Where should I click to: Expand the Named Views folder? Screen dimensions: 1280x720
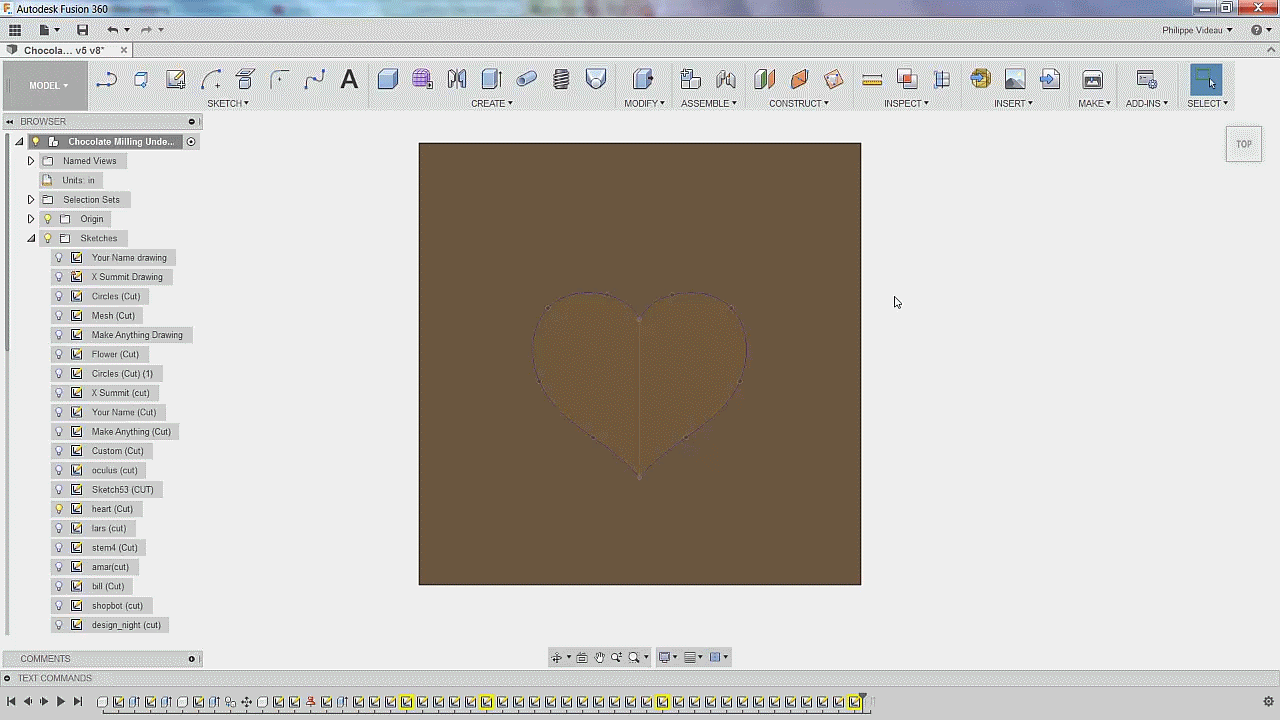31,161
